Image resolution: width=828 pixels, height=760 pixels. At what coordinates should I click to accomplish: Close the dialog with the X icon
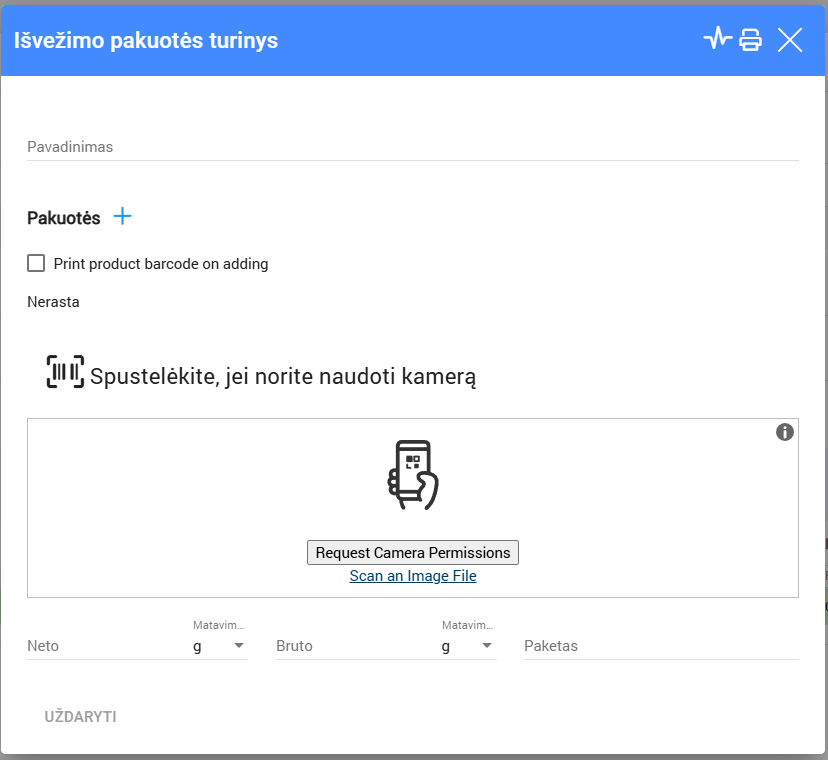coord(790,40)
